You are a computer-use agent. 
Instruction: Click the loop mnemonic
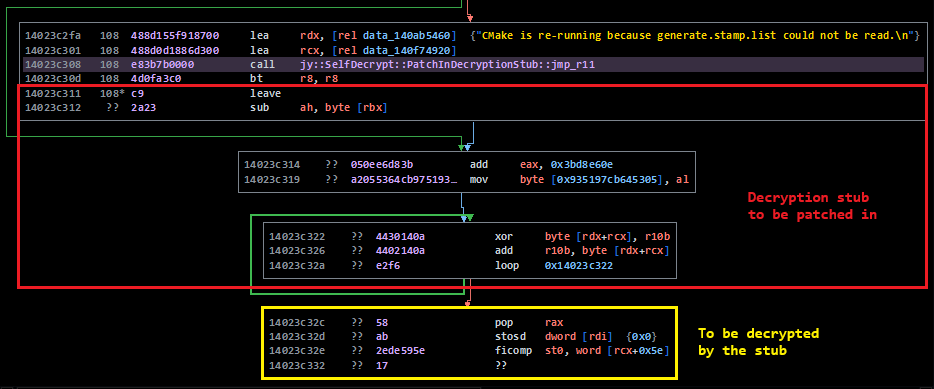507,266
